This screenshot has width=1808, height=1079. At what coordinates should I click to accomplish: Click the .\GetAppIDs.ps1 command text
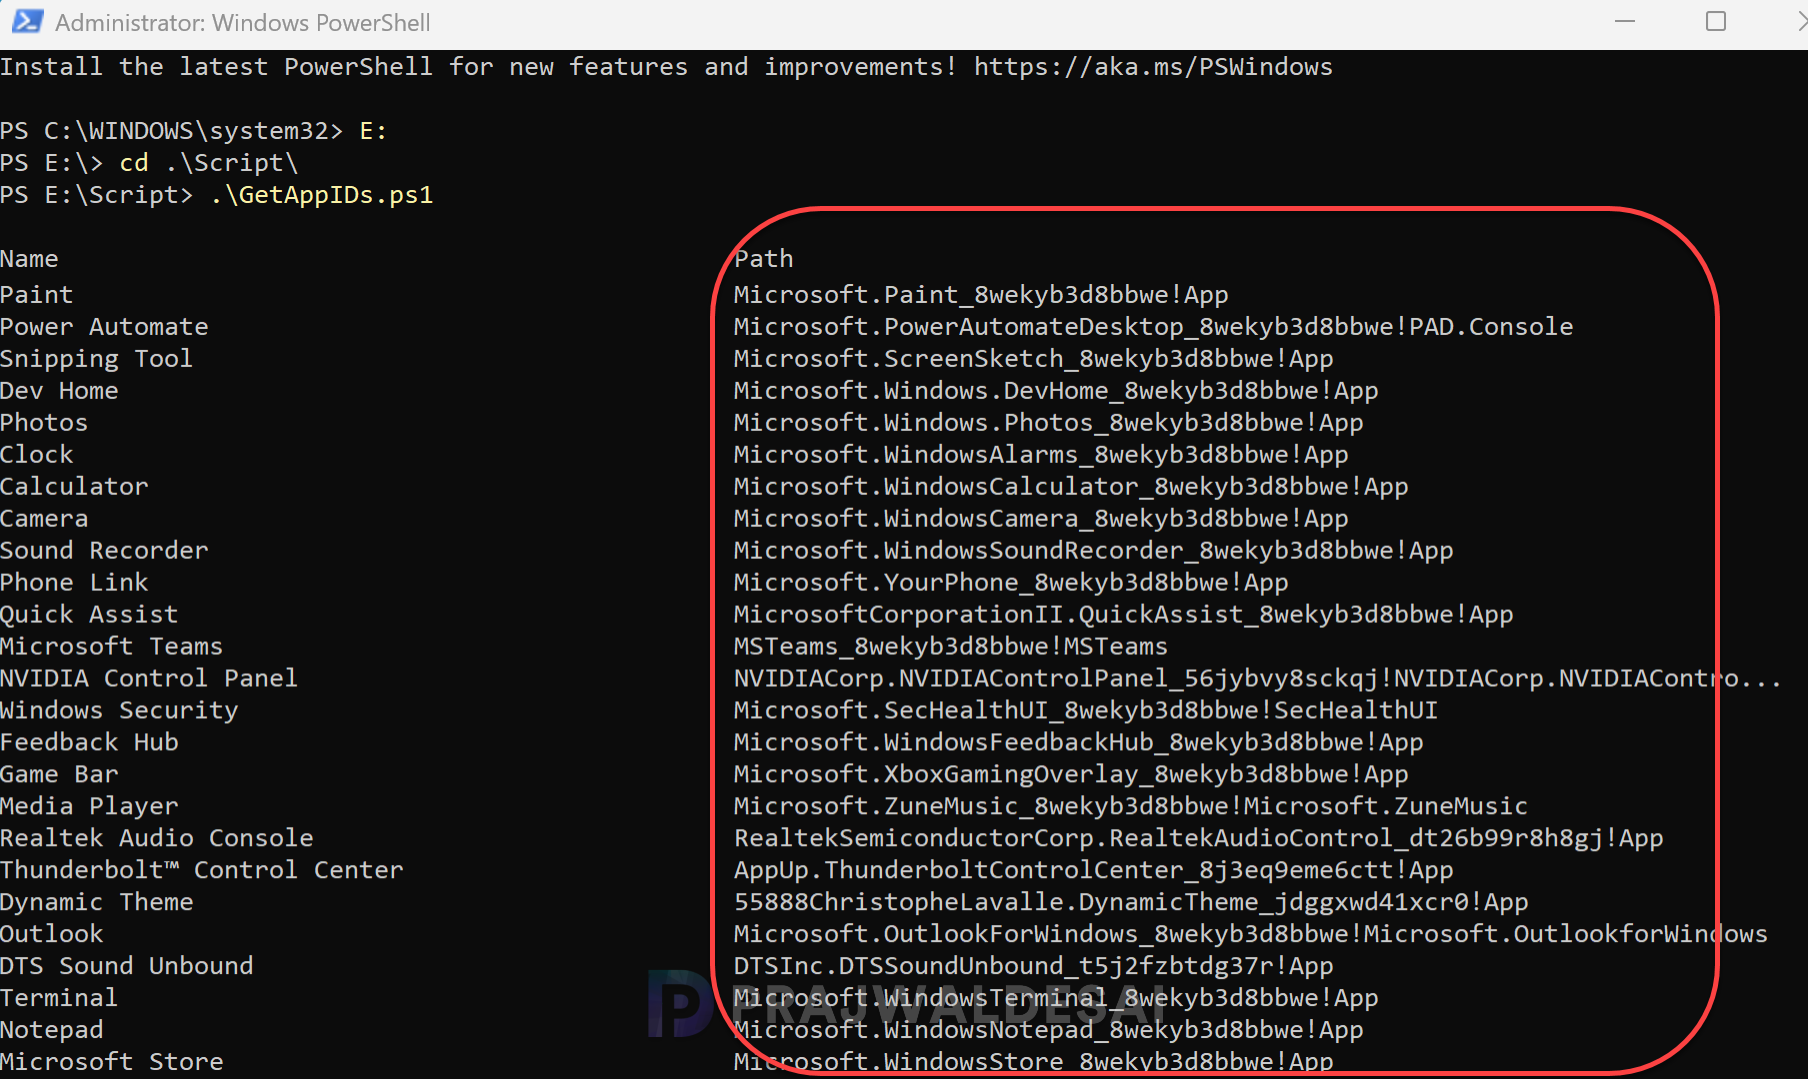pos(322,195)
